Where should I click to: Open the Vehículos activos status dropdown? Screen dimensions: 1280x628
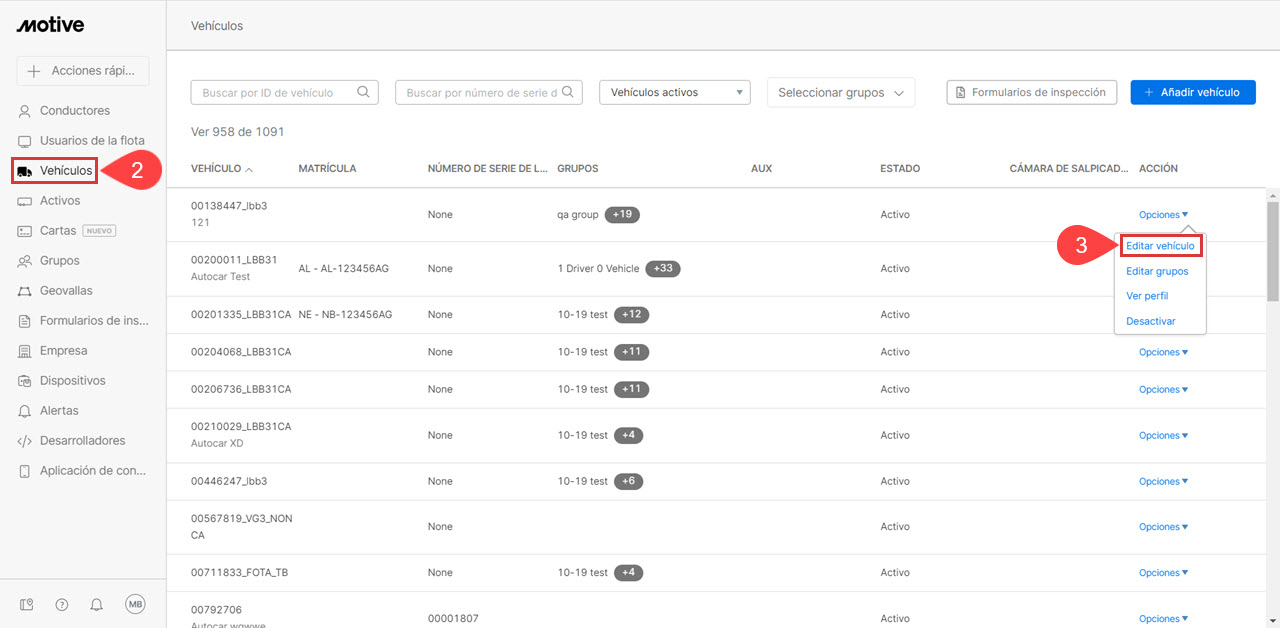tap(674, 92)
